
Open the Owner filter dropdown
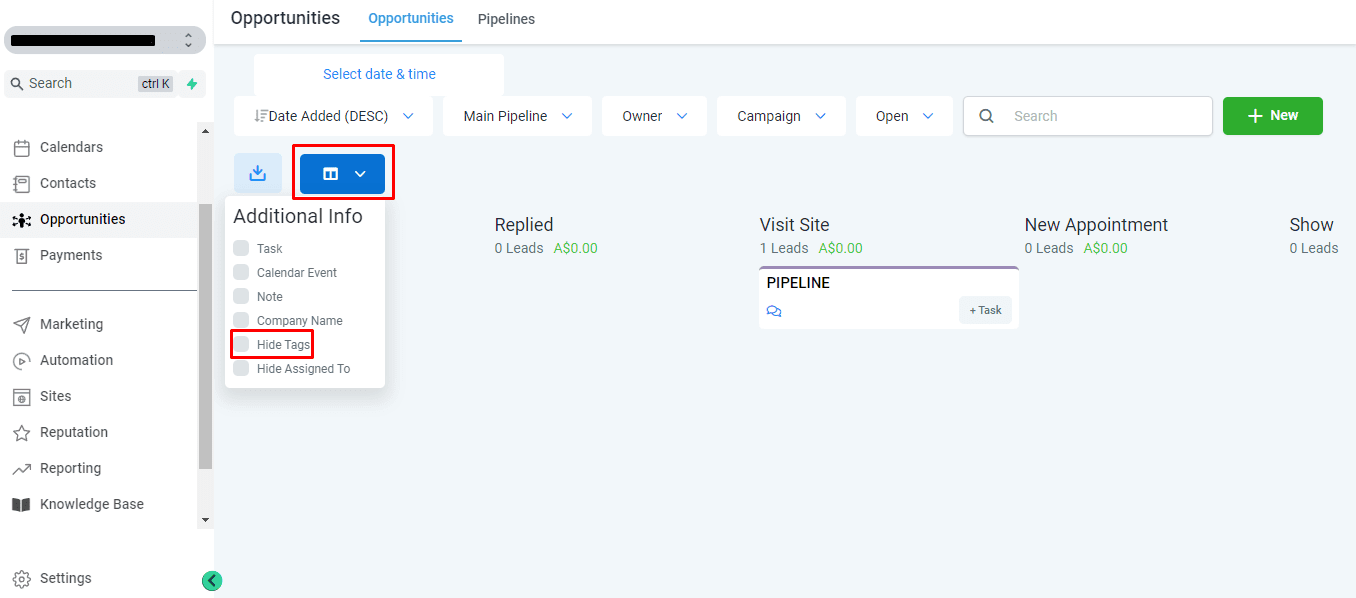[x=654, y=116]
